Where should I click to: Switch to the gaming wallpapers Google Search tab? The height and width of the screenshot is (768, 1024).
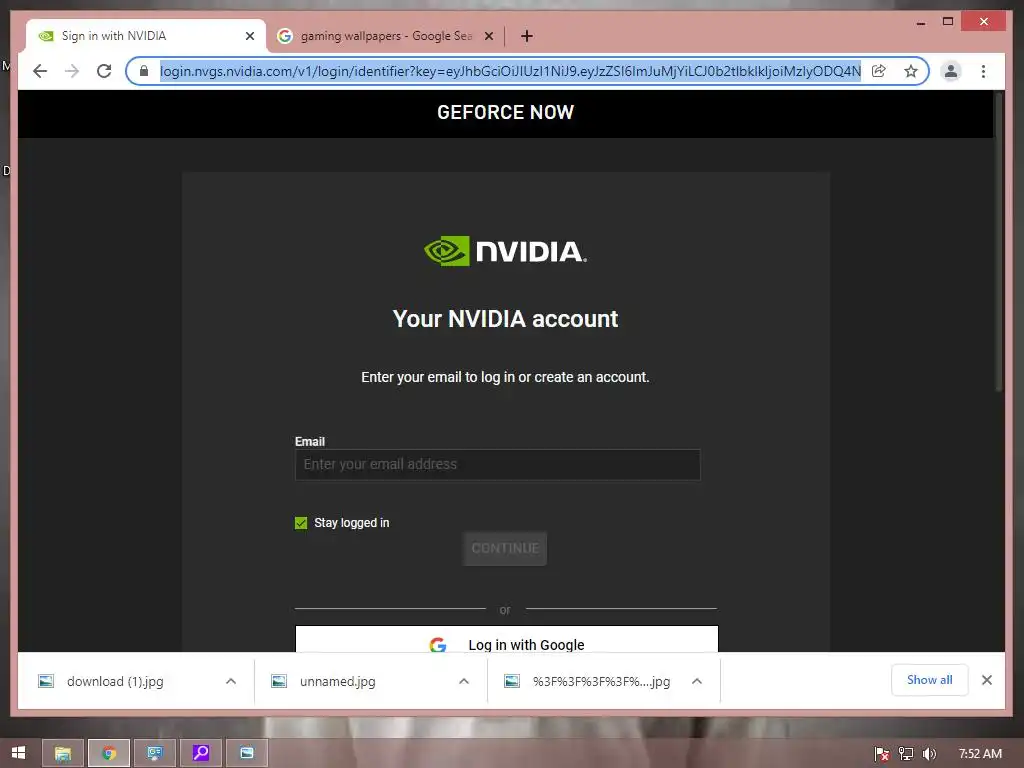click(x=385, y=36)
